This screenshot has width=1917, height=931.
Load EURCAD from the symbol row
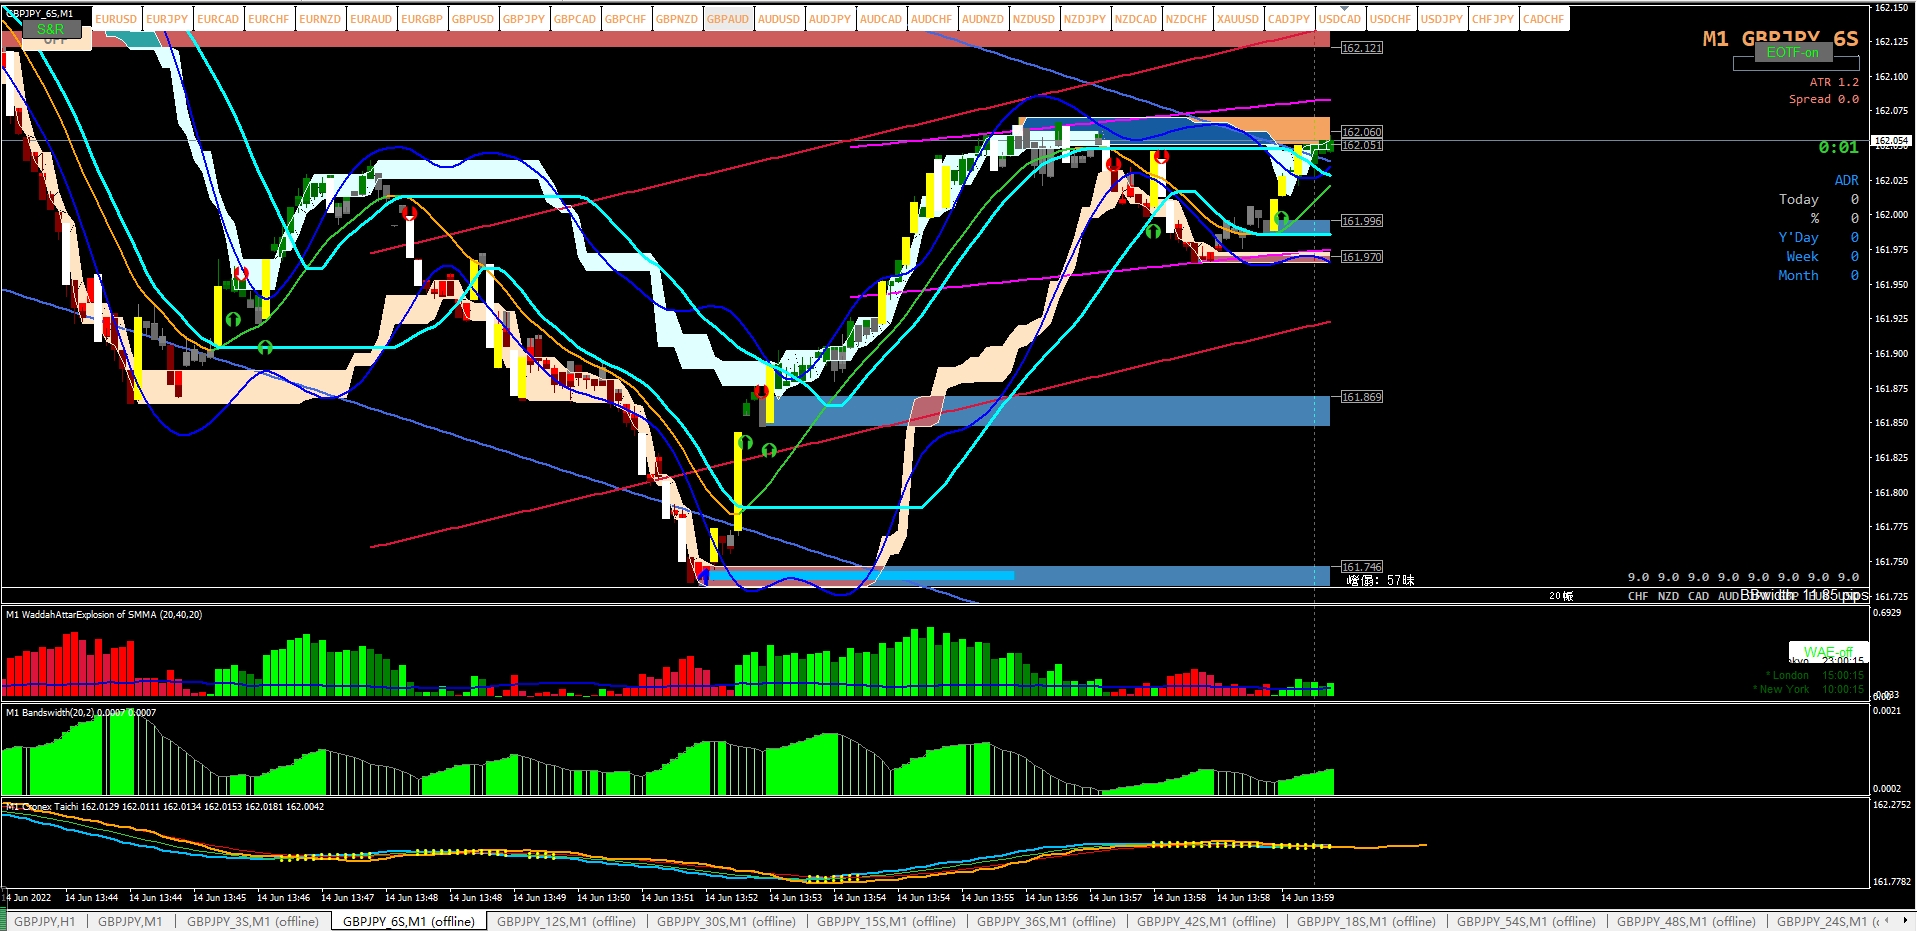[x=218, y=19]
